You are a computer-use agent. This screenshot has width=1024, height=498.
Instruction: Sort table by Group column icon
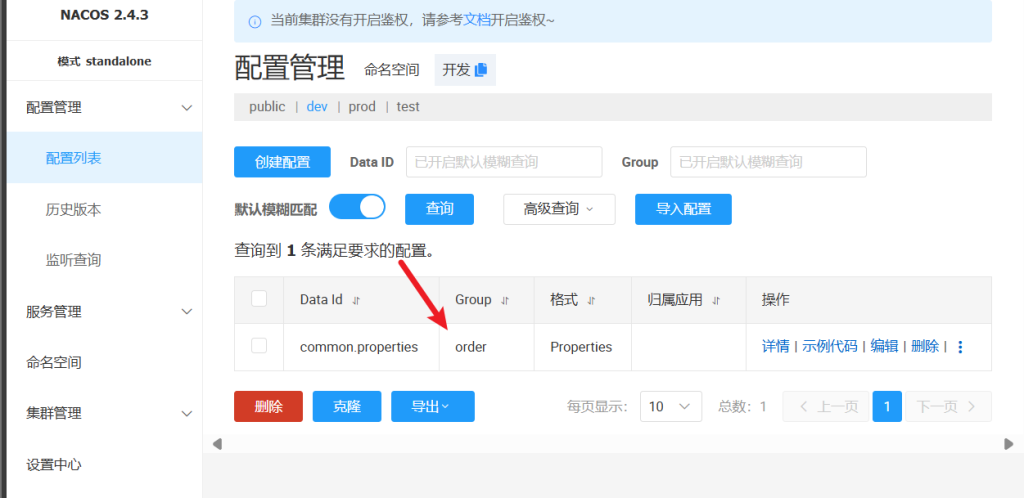(505, 300)
